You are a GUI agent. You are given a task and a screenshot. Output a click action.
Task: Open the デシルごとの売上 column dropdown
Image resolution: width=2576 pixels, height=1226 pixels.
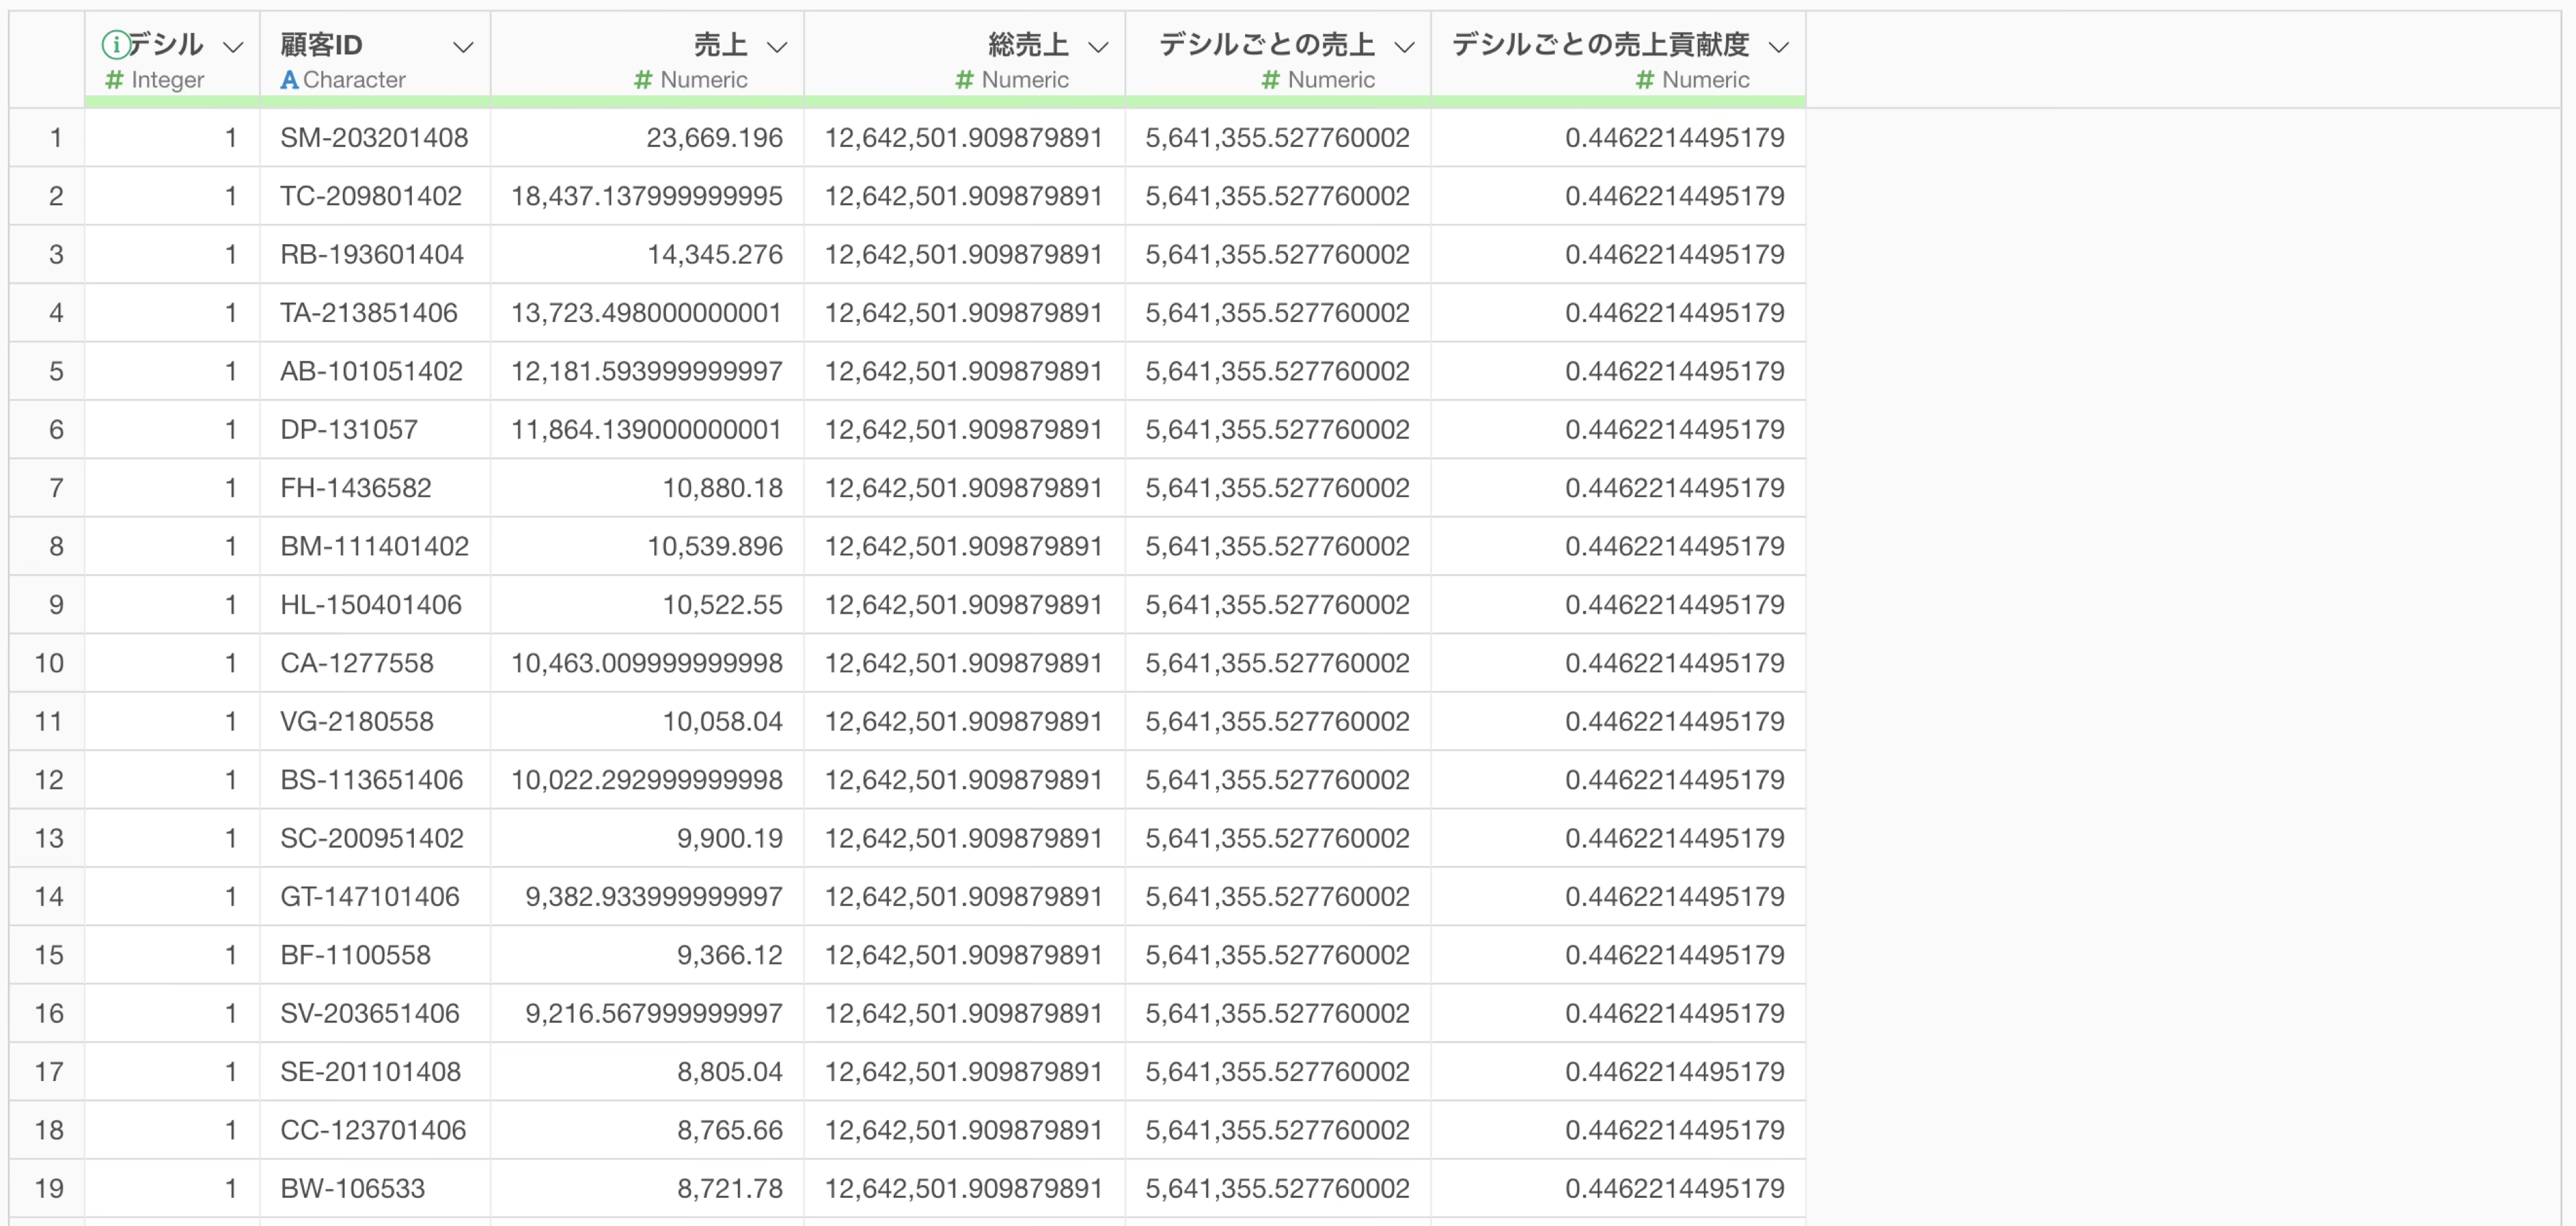click(1404, 47)
